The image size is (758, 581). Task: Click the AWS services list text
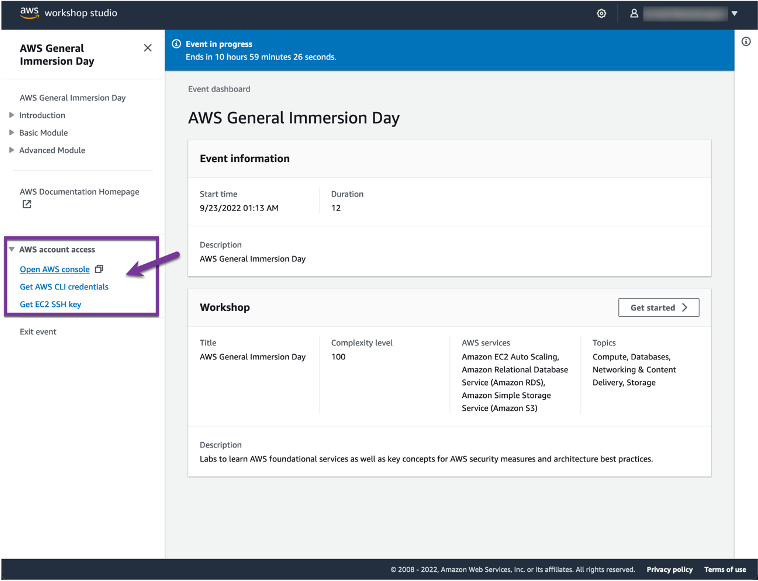click(x=515, y=382)
